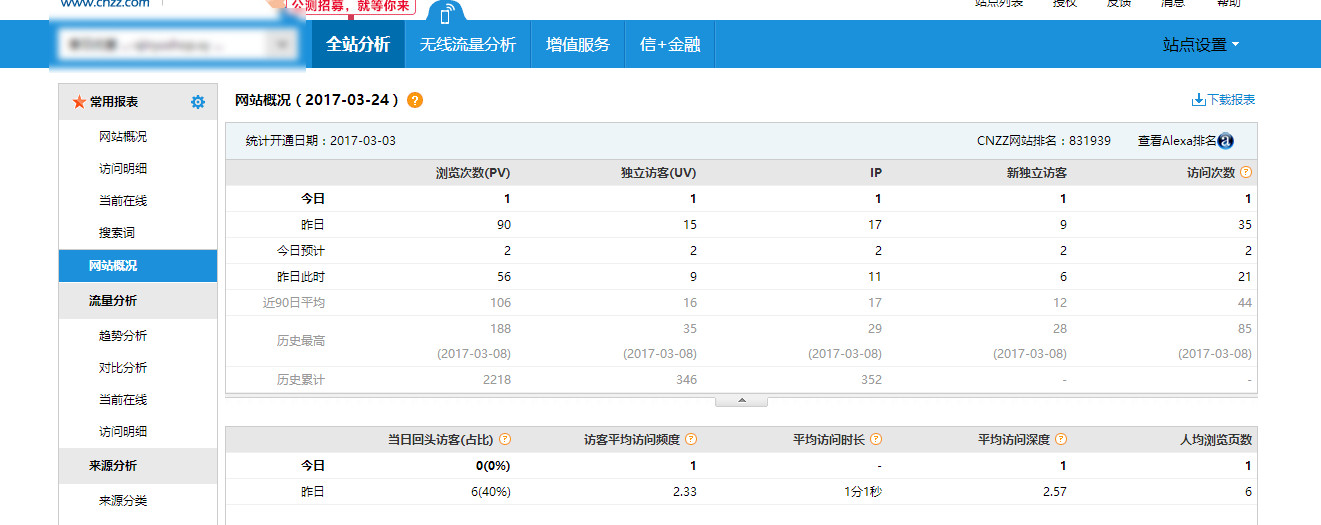
Task: Click 历史累计 UV value 346
Action: pos(686,380)
